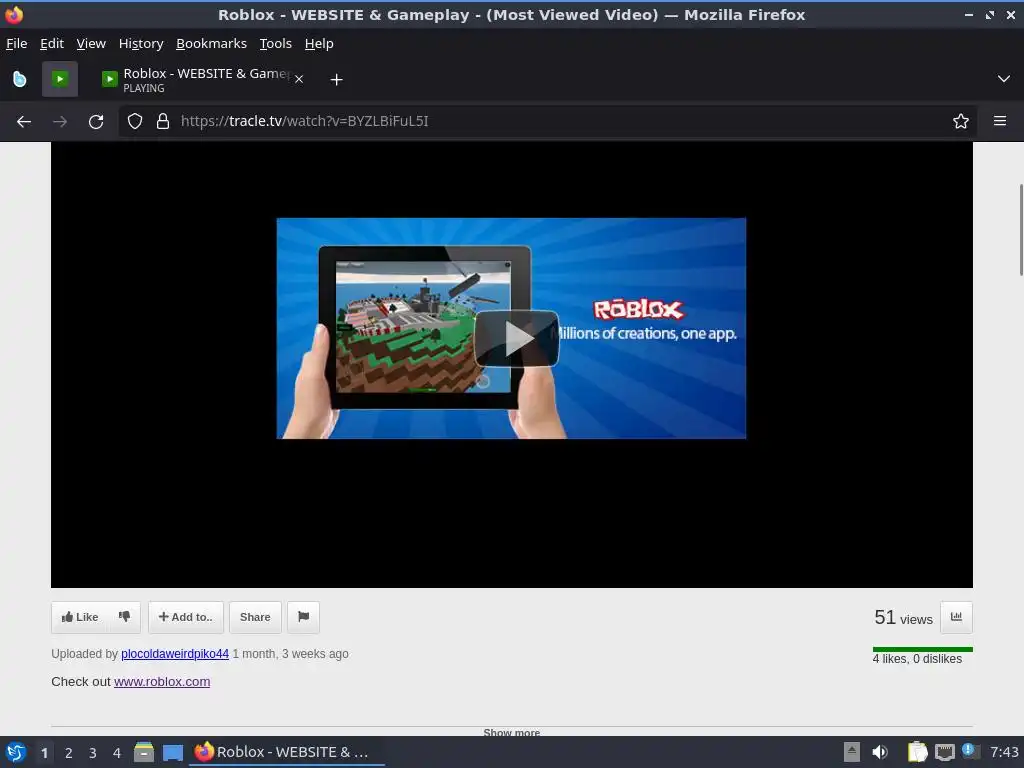This screenshot has width=1024, height=768.
Task: Dislike the video with thumbs down
Action: (x=124, y=617)
